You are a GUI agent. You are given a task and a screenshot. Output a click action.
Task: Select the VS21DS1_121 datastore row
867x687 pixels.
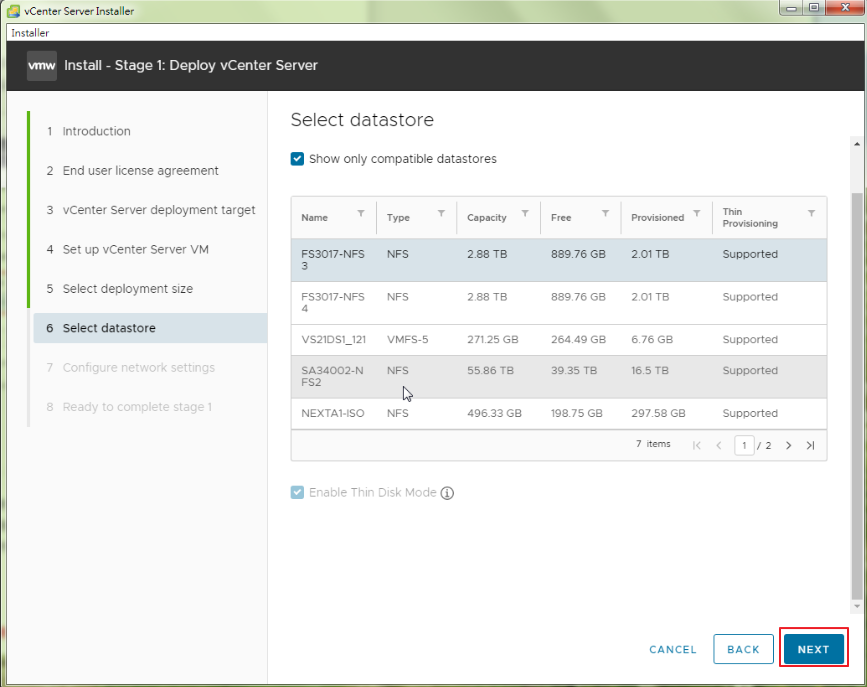coord(558,340)
